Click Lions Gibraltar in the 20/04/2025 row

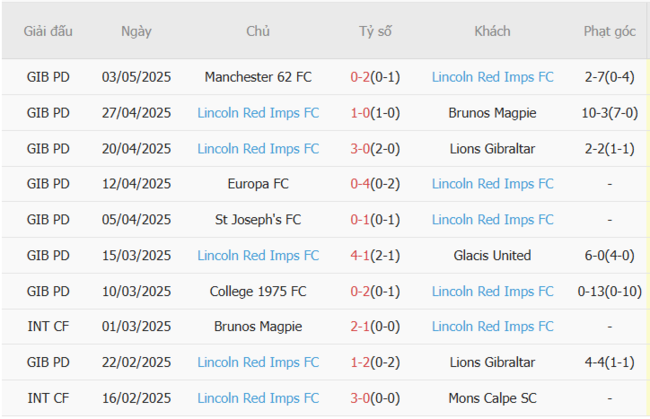click(492, 149)
